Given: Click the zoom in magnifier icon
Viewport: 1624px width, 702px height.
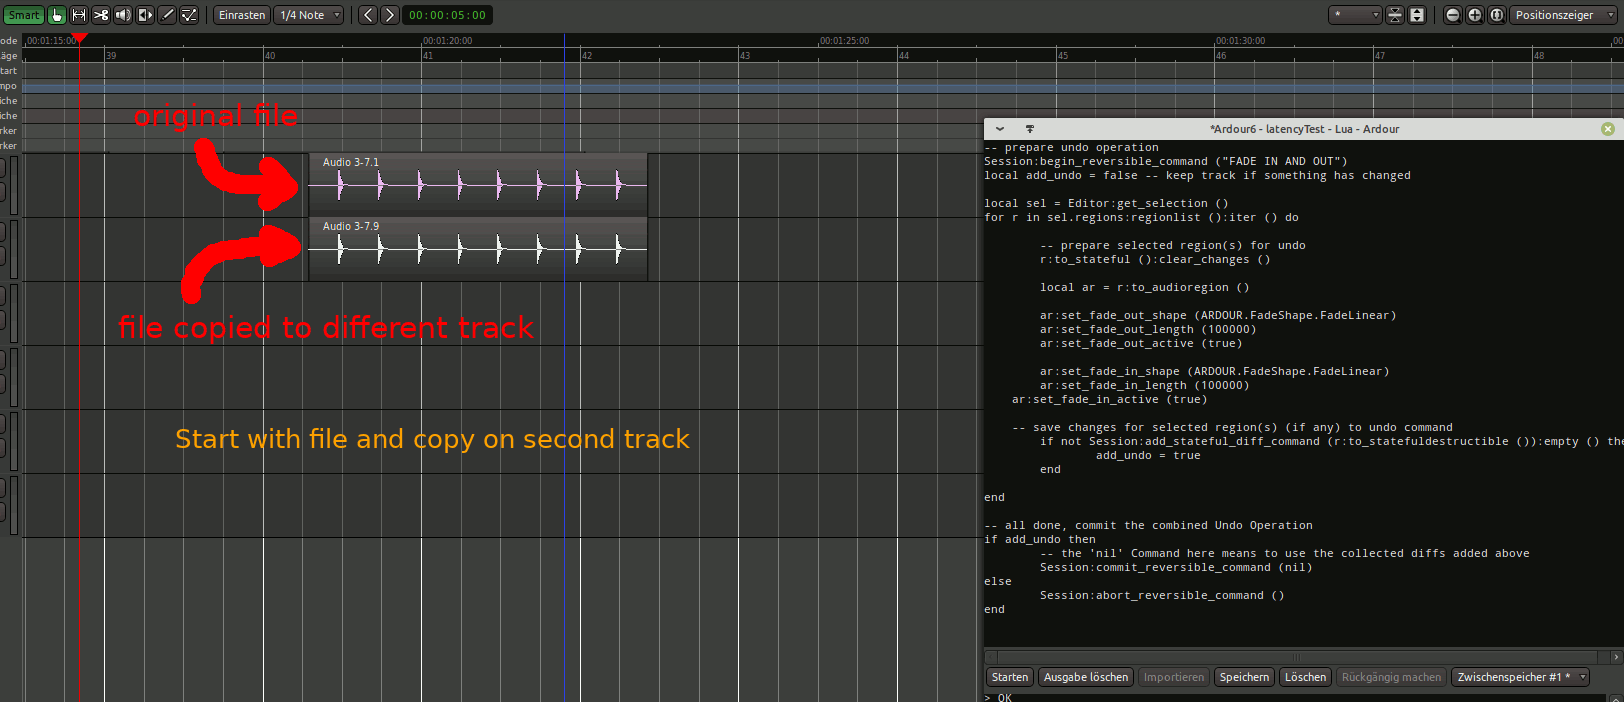Looking at the screenshot, I should 1475,15.
